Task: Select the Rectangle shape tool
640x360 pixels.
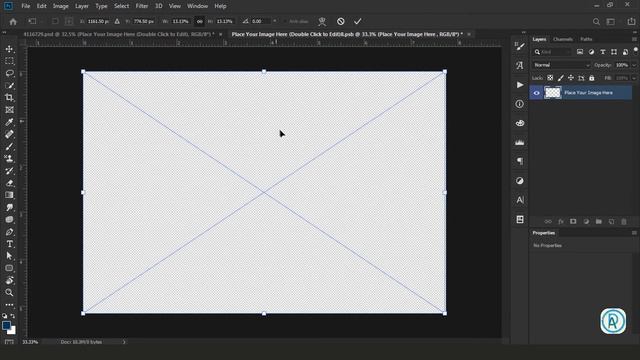Action: (x=9, y=268)
